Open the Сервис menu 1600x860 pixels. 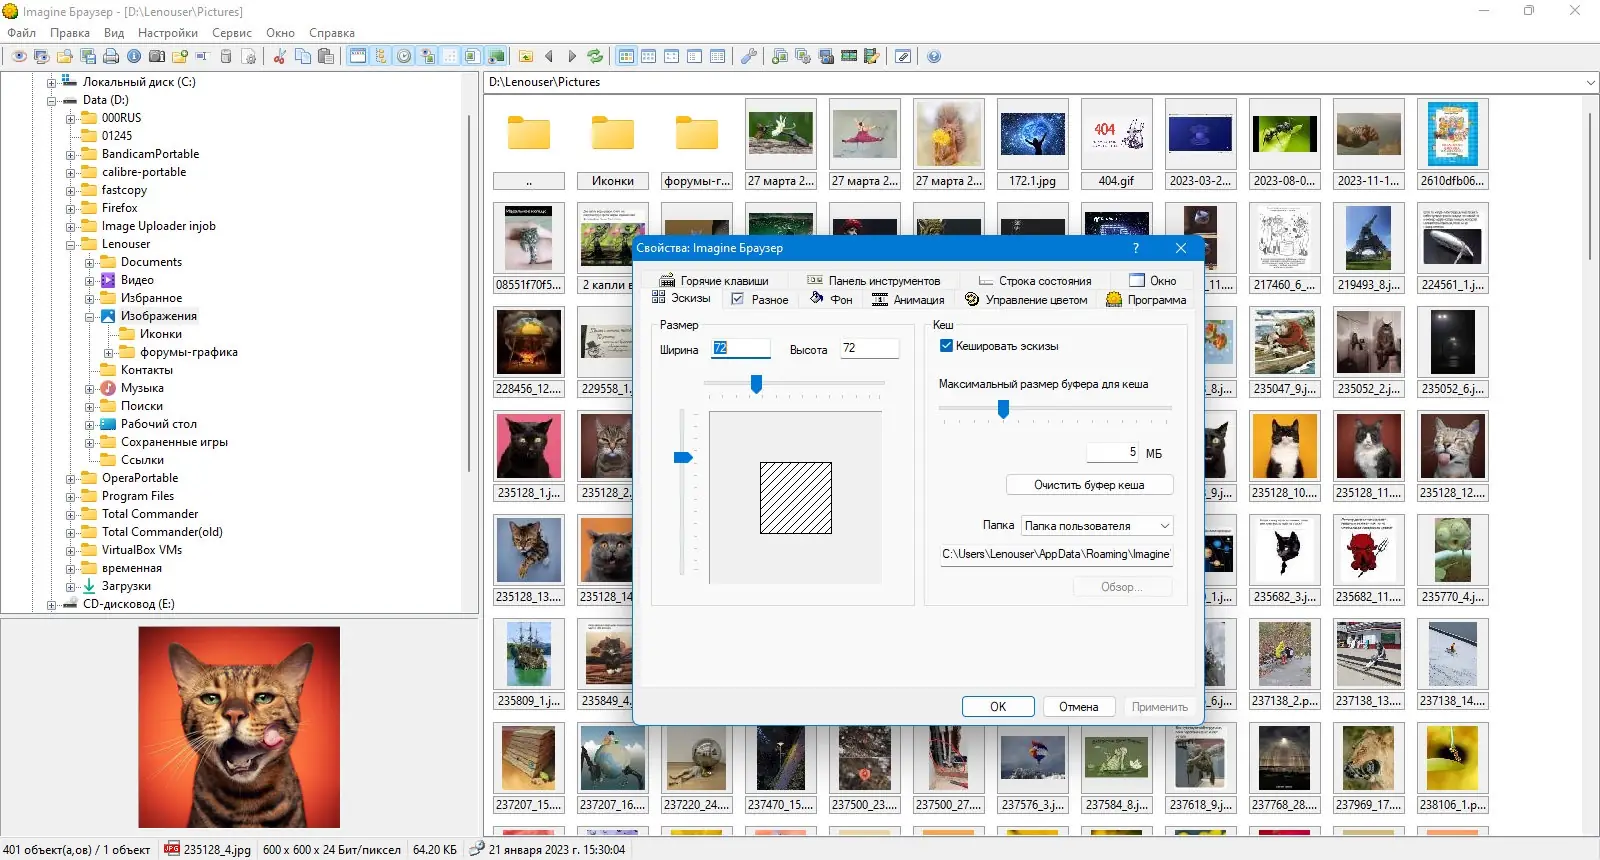click(231, 33)
